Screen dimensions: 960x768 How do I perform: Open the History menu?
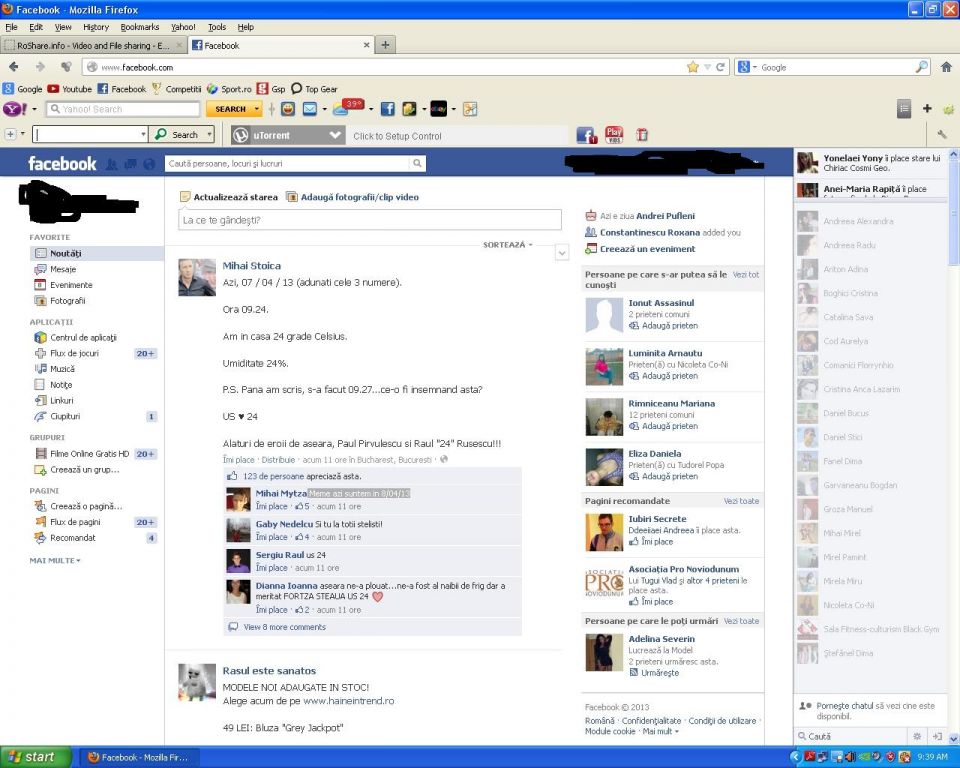(x=96, y=27)
